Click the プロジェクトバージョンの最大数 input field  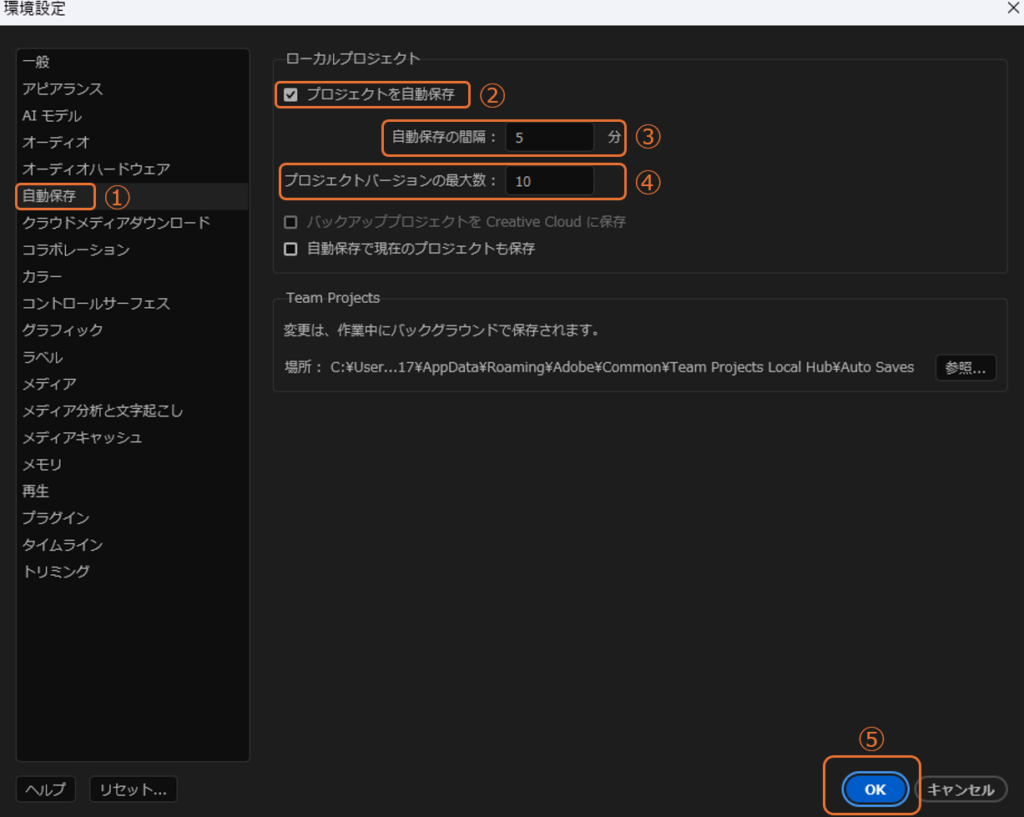[549, 181]
